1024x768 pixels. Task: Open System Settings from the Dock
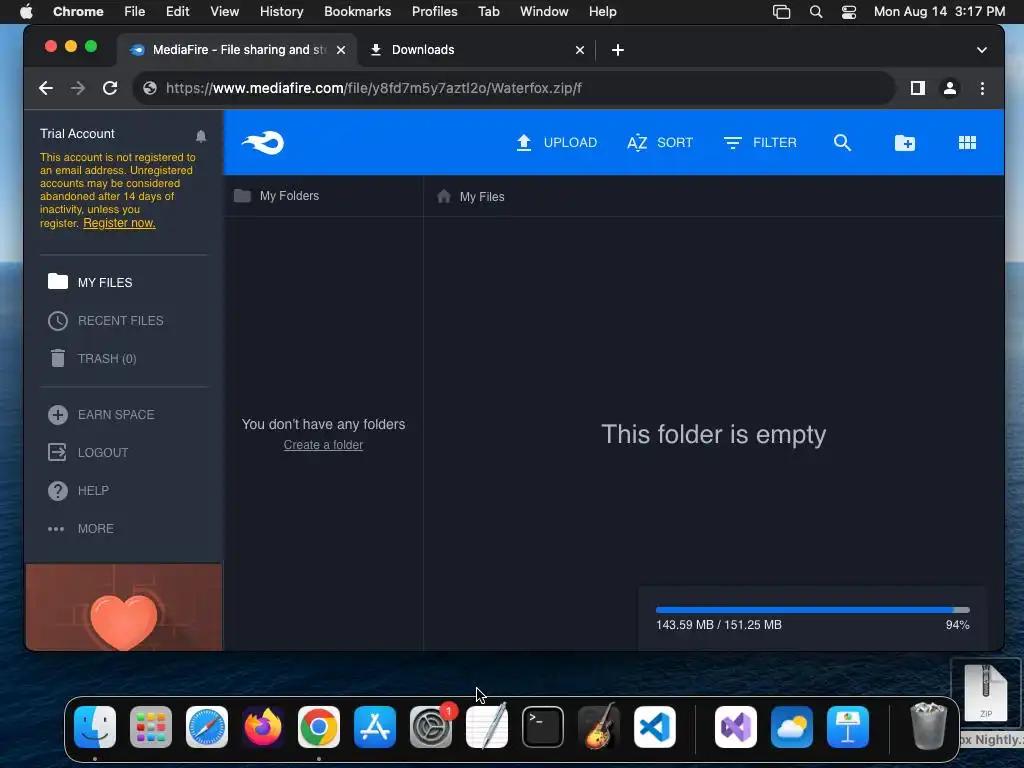coord(431,727)
